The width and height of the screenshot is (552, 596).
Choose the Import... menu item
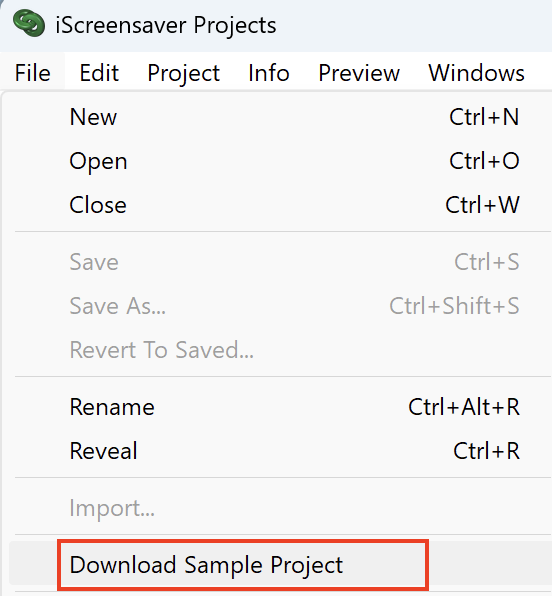point(280,508)
